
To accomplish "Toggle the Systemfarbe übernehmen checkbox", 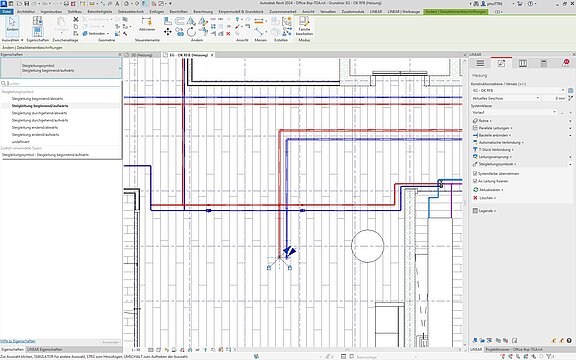I will (475, 173).
